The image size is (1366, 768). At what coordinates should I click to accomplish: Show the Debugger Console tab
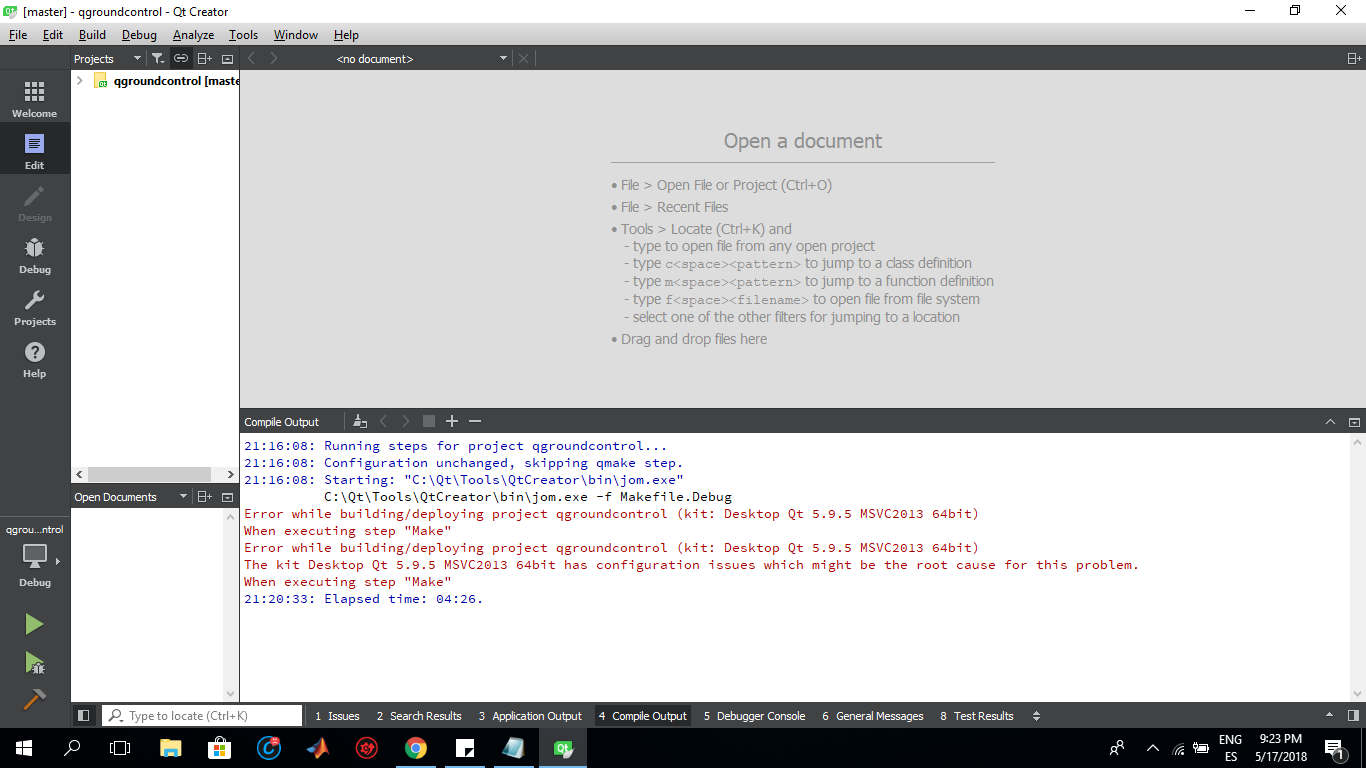click(754, 716)
